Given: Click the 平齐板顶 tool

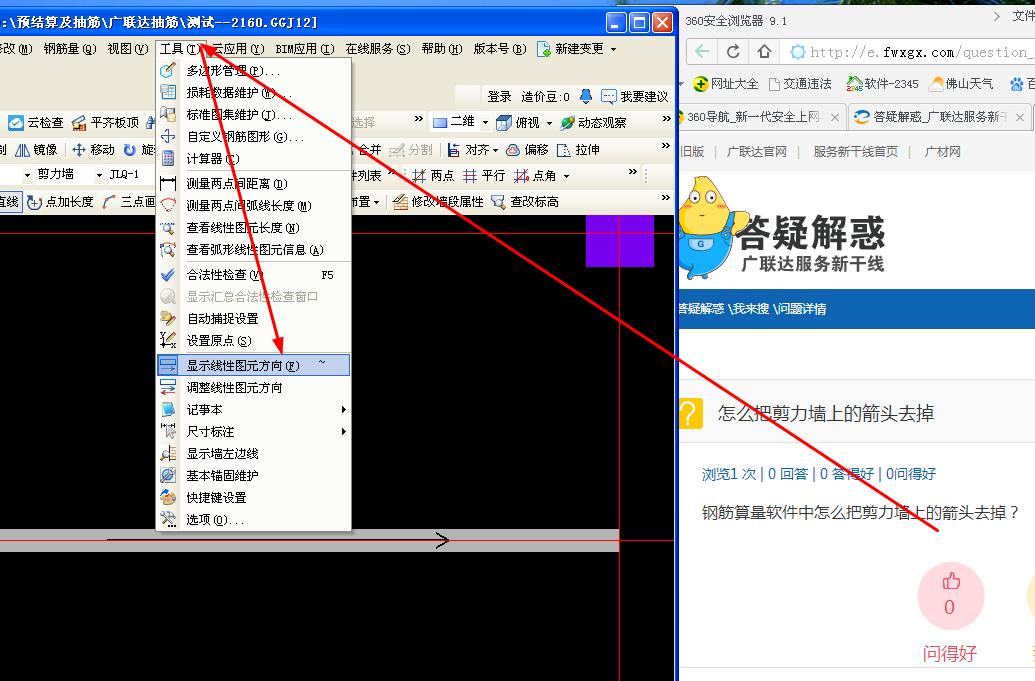Looking at the screenshot, I should tap(106, 123).
